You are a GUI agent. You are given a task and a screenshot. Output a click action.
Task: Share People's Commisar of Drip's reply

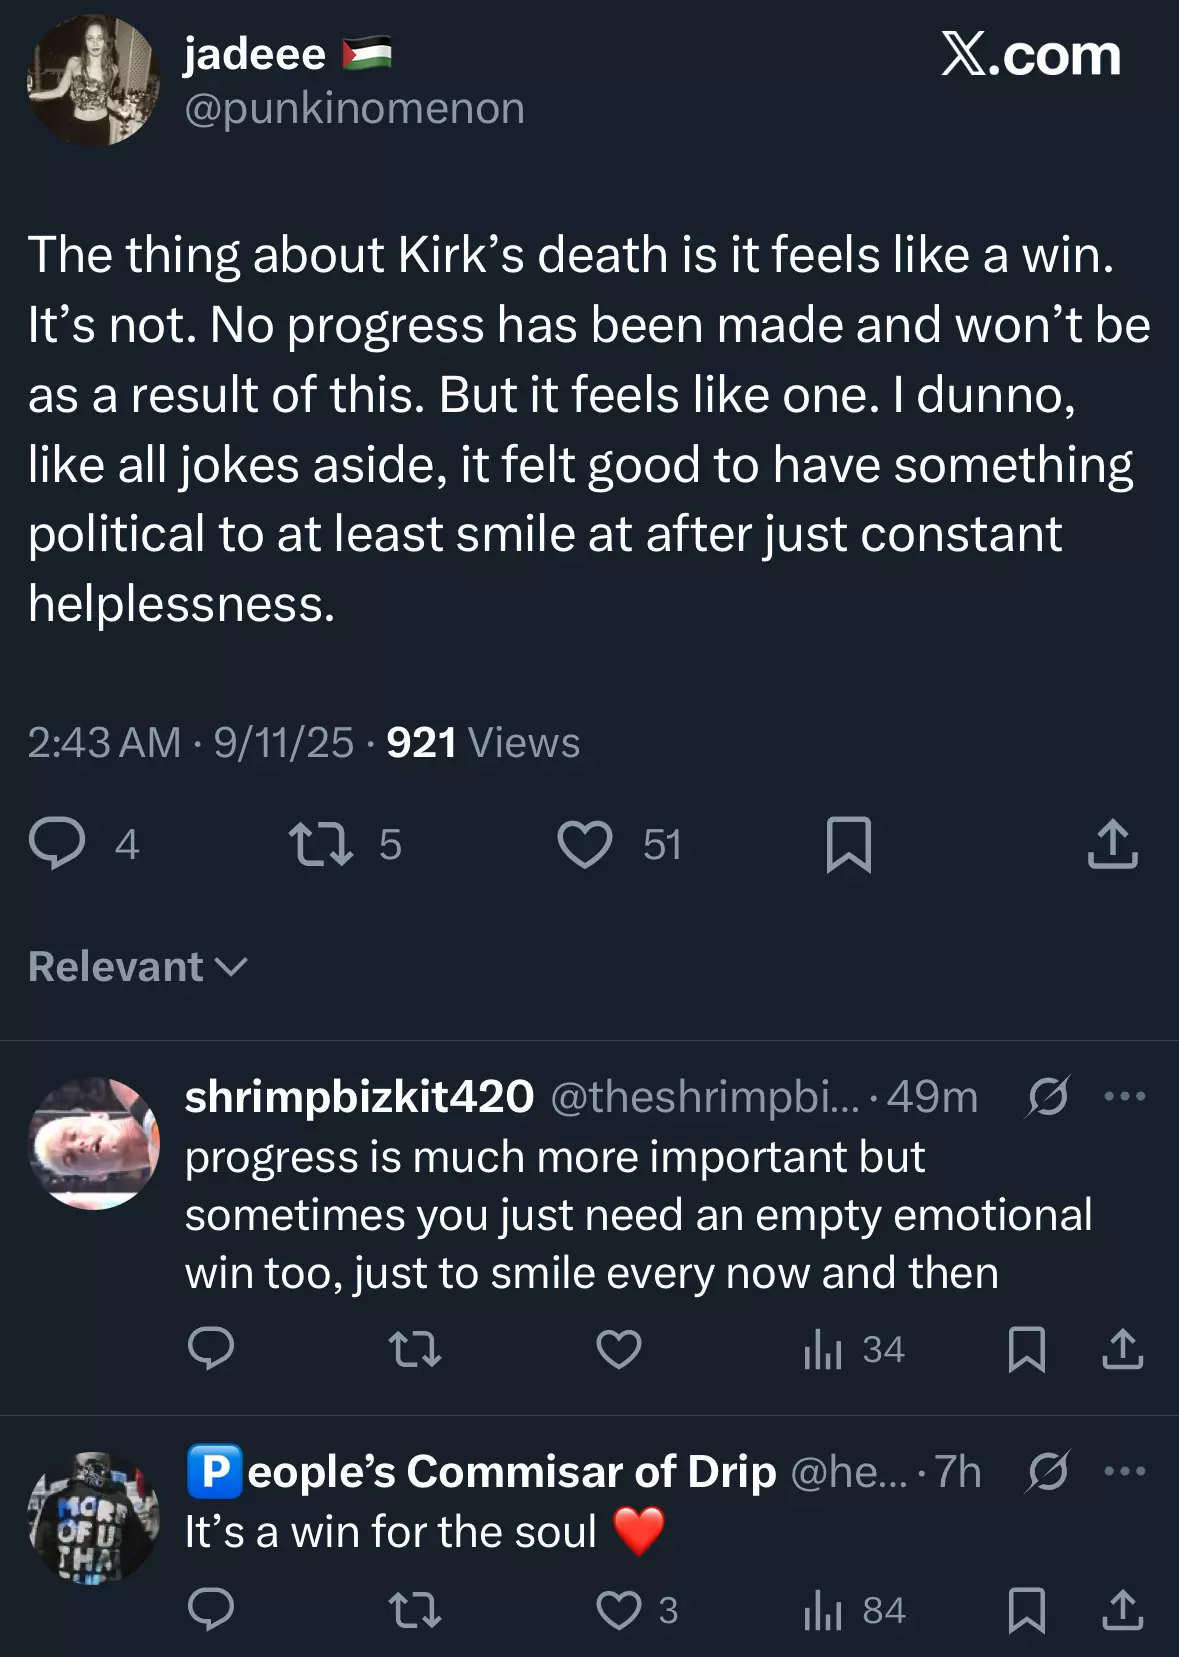[x=1123, y=1610]
